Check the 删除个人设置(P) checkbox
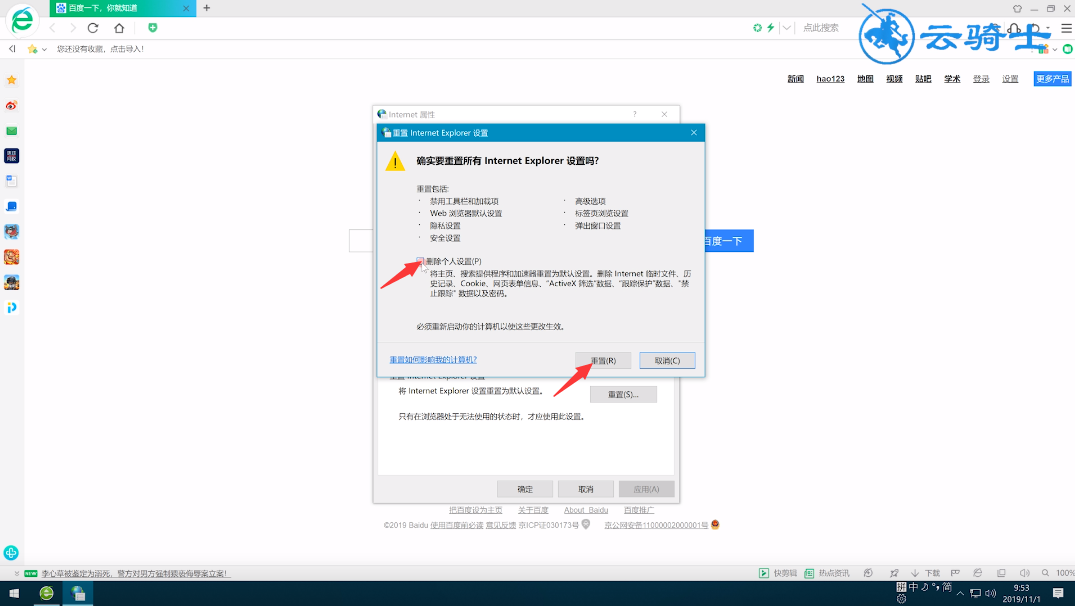 coord(420,261)
